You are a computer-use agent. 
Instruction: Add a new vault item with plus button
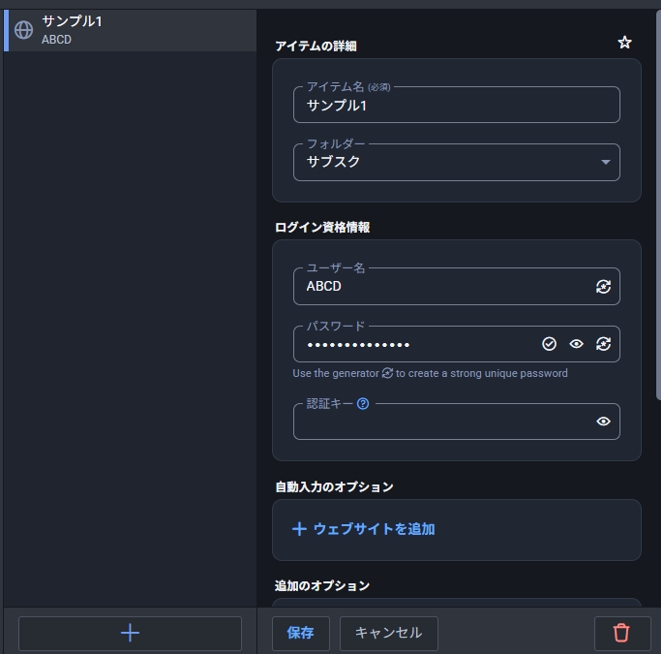point(130,633)
